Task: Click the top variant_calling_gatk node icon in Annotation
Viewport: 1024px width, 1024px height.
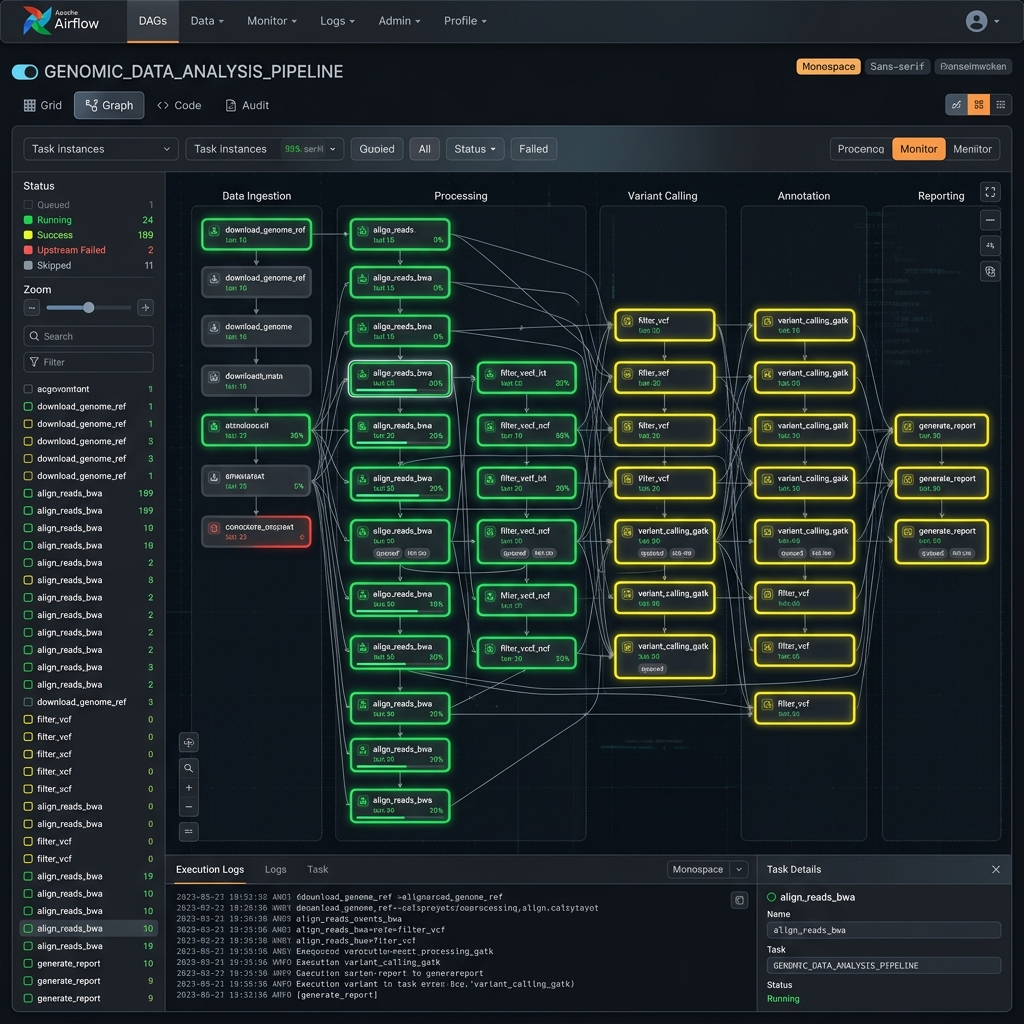Action: coord(767,321)
